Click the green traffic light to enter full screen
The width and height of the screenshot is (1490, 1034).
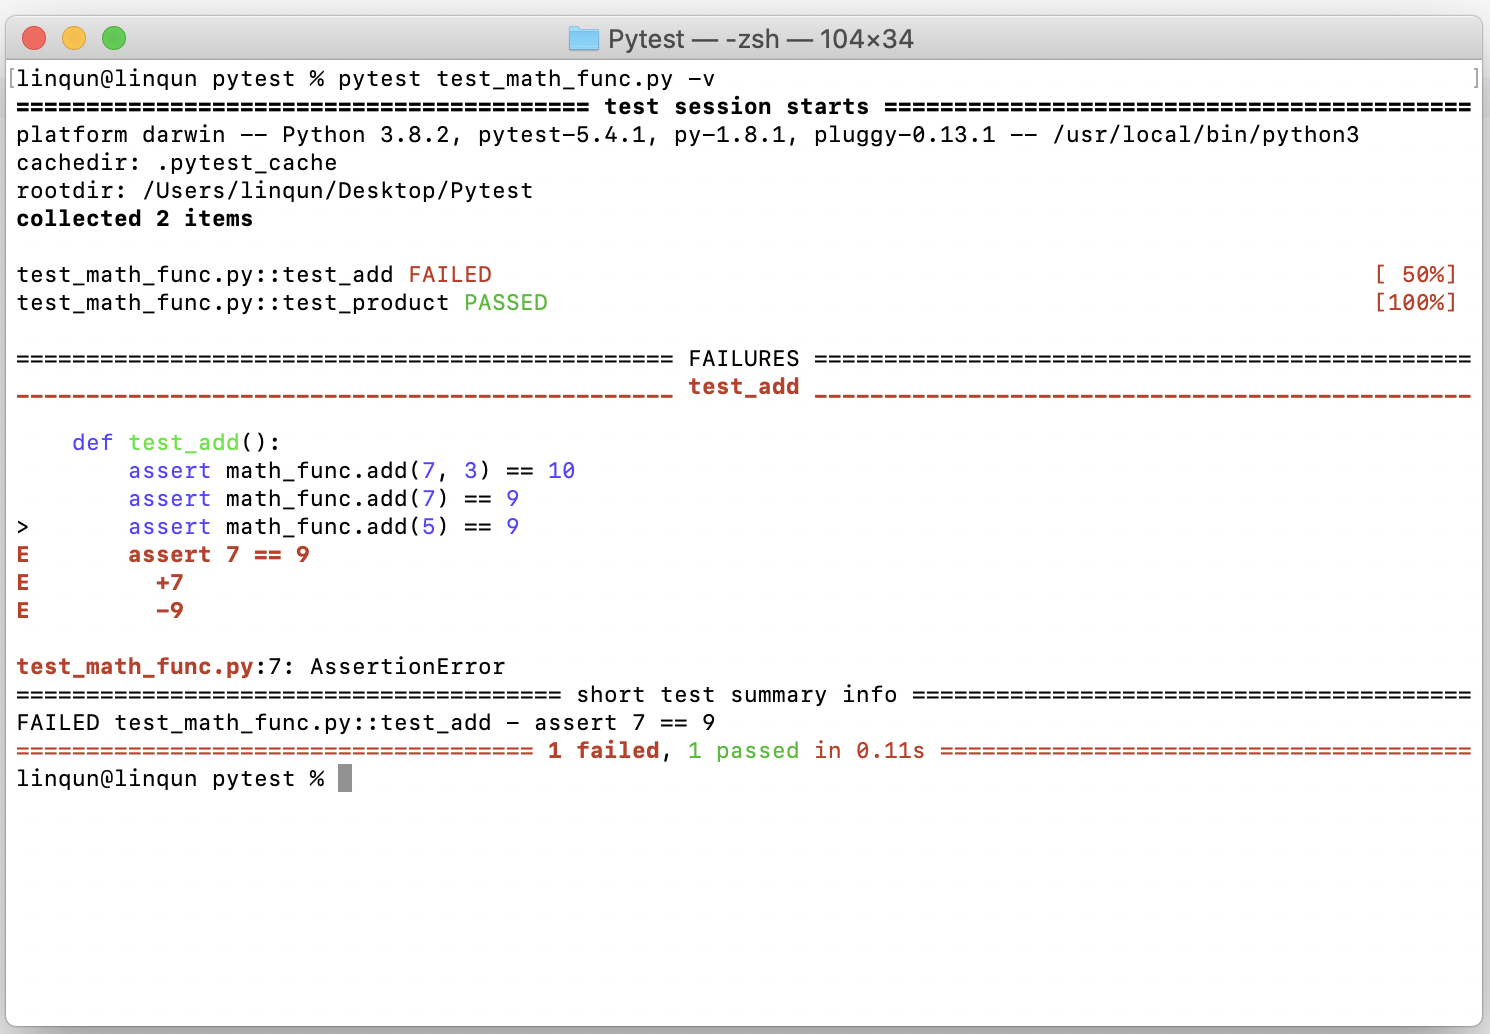tap(114, 38)
